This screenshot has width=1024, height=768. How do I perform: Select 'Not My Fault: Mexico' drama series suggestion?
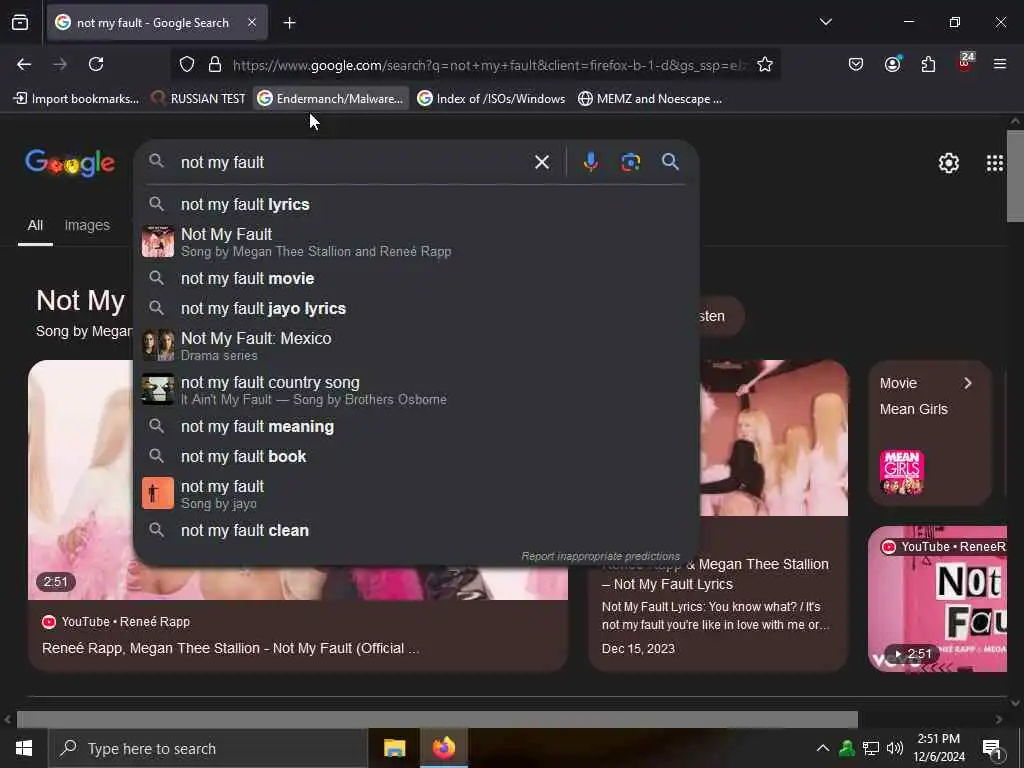pyautogui.click(x=416, y=346)
